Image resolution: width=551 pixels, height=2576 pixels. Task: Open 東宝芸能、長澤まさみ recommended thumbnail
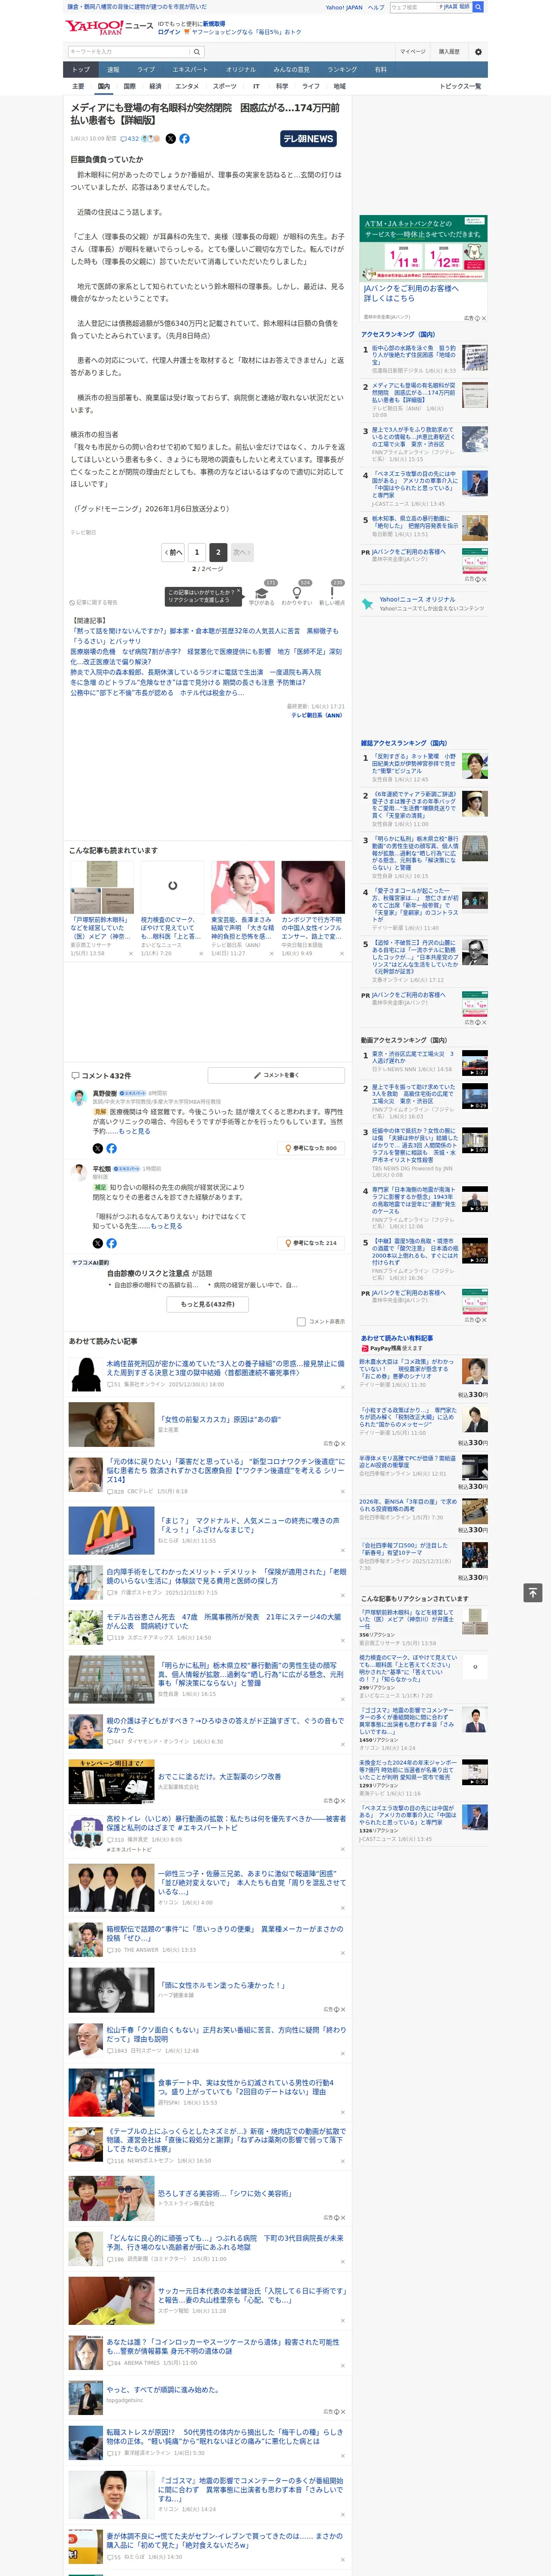pyautogui.click(x=243, y=887)
